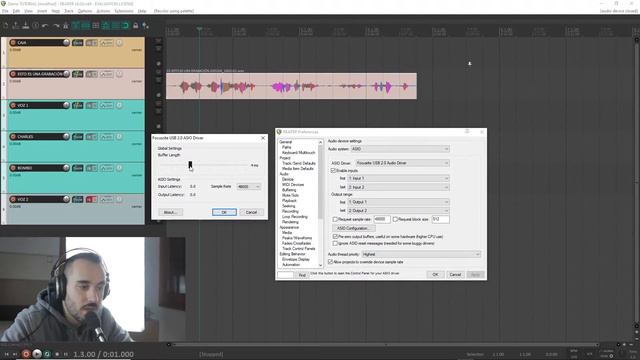Toggle Enable inputs checkbox
The height and width of the screenshot is (360, 640).
click(x=333, y=171)
